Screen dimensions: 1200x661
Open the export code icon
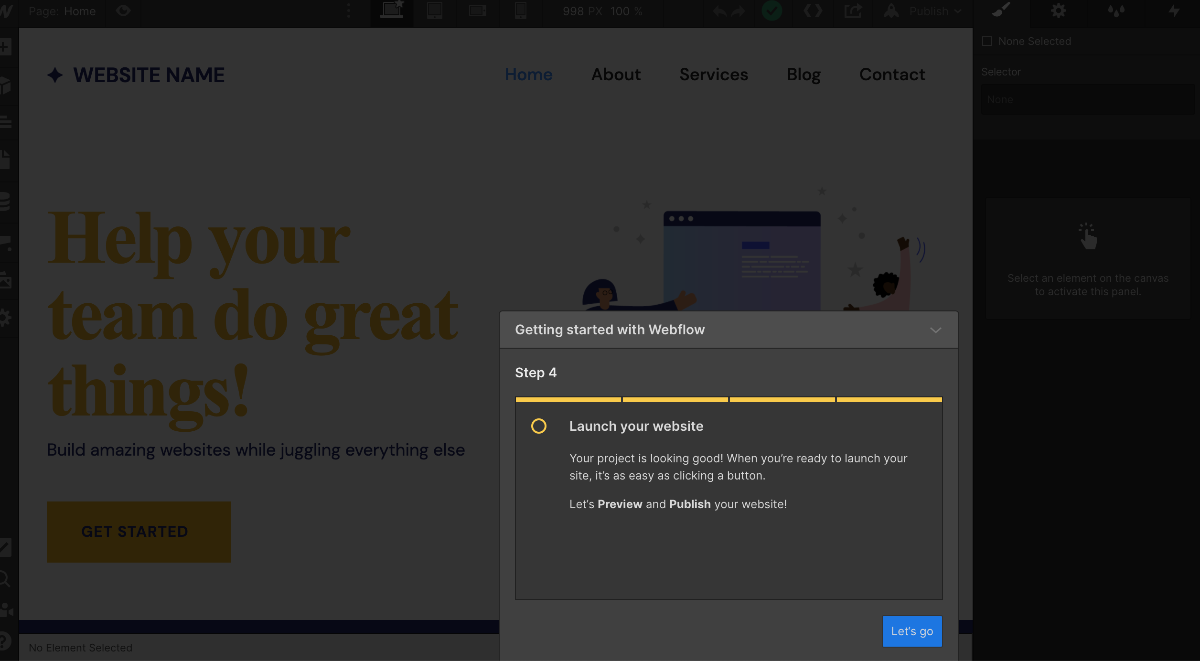pyautogui.click(x=813, y=11)
